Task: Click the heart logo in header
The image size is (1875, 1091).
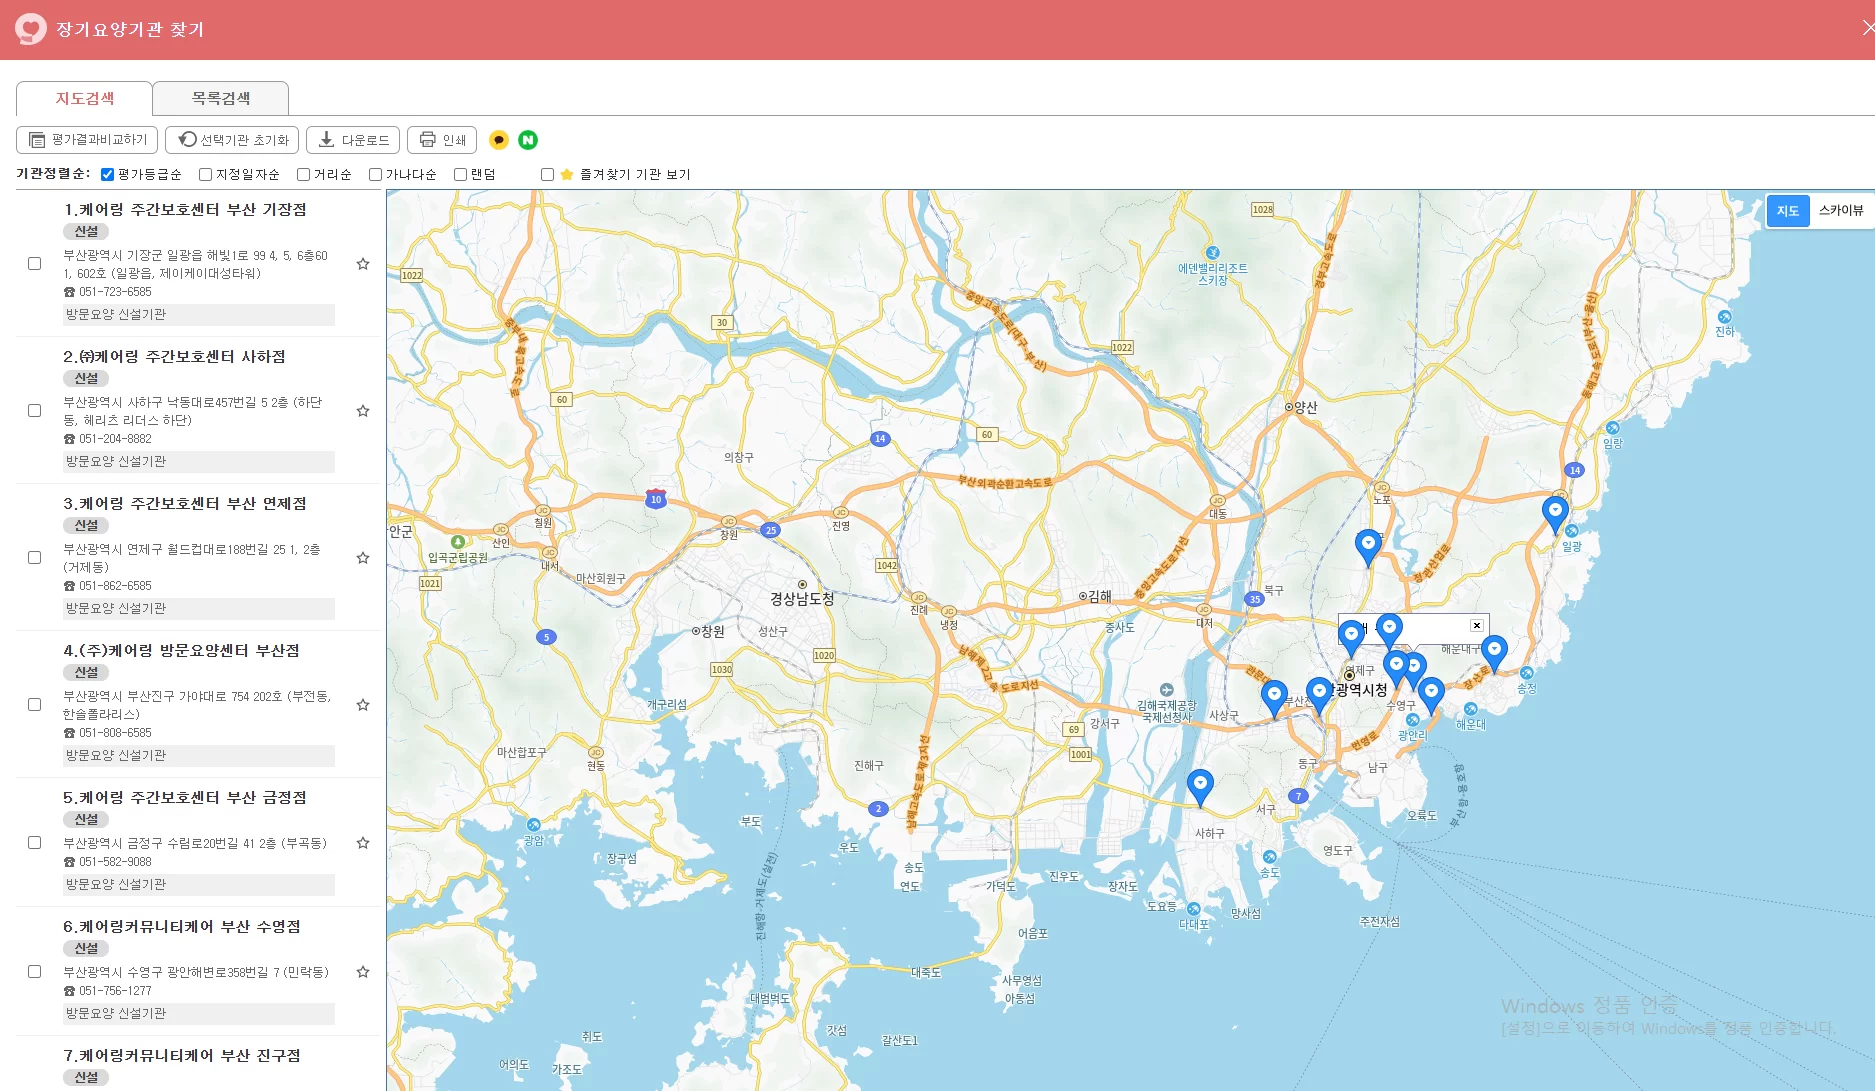Action: click(x=31, y=29)
